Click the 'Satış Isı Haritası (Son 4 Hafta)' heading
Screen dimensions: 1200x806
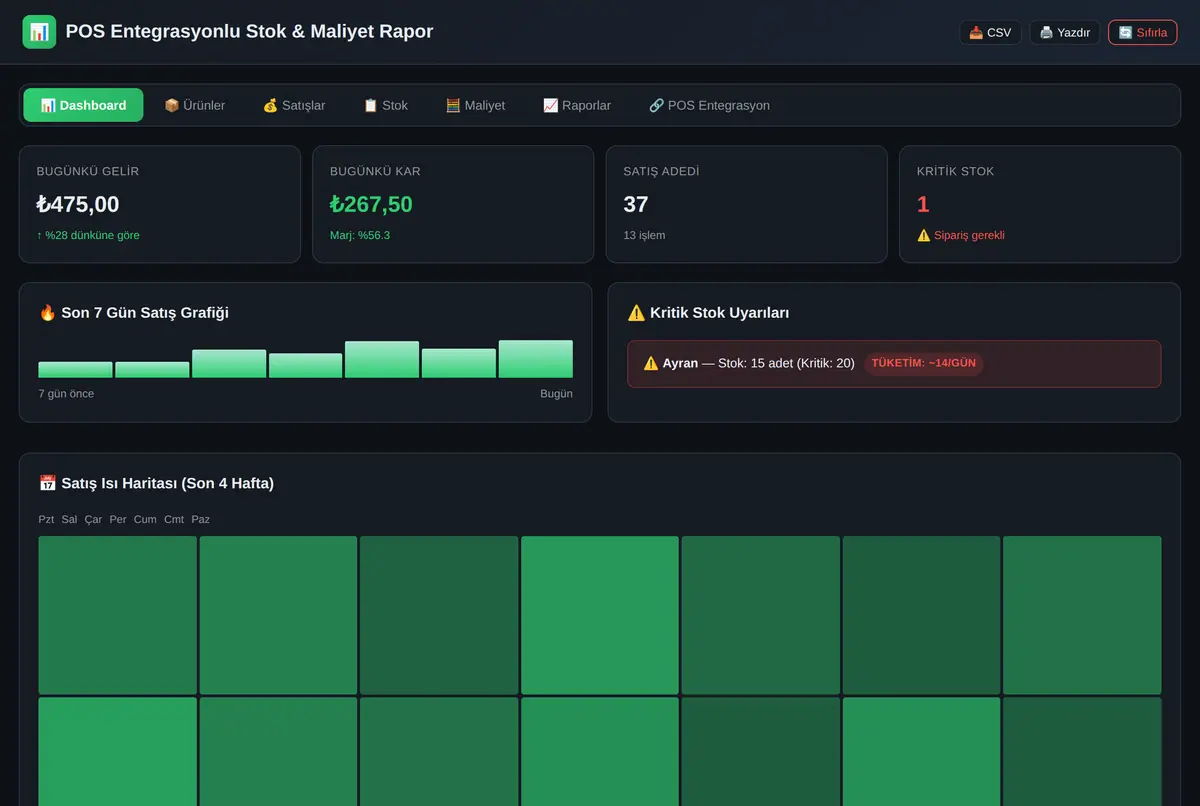(156, 483)
